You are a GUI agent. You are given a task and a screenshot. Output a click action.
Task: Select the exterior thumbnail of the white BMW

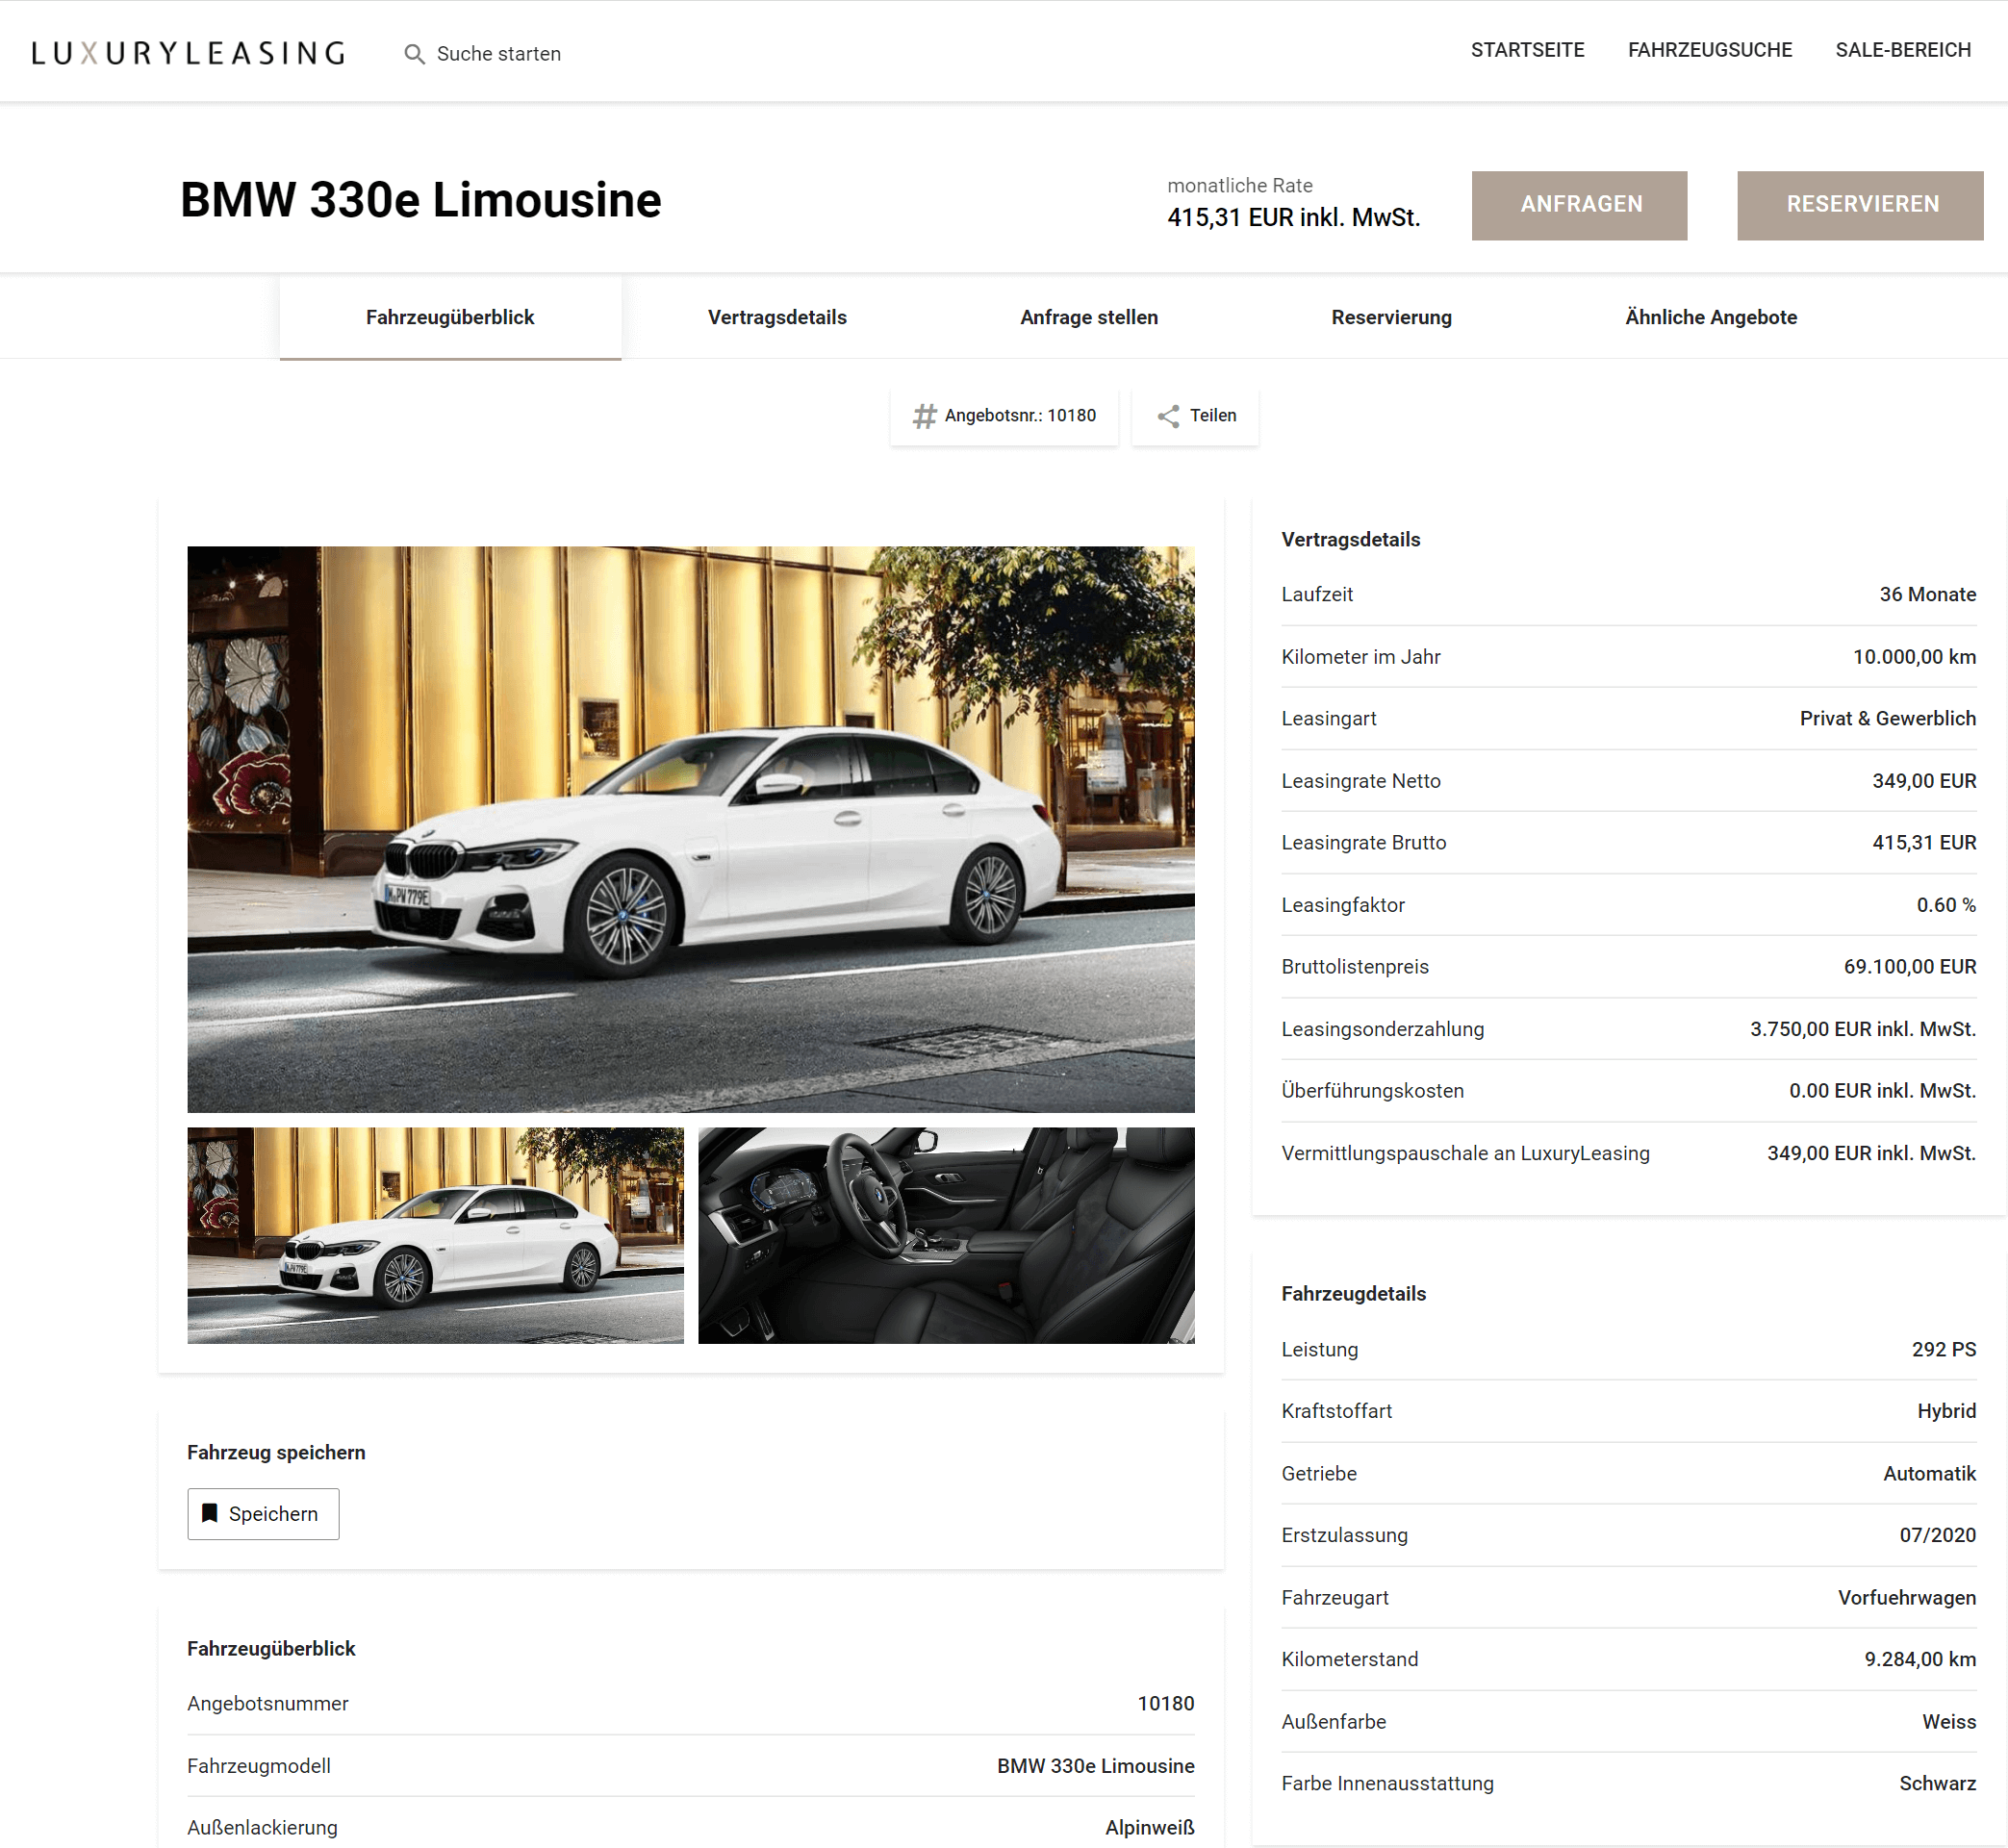point(435,1235)
